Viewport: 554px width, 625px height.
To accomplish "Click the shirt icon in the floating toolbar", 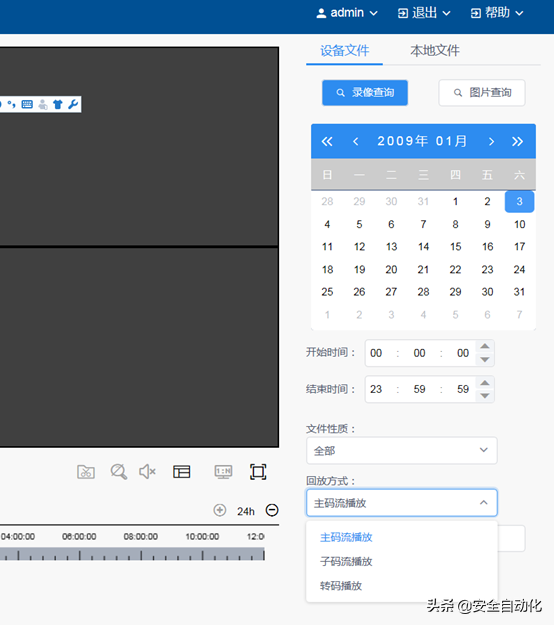I will tap(58, 104).
